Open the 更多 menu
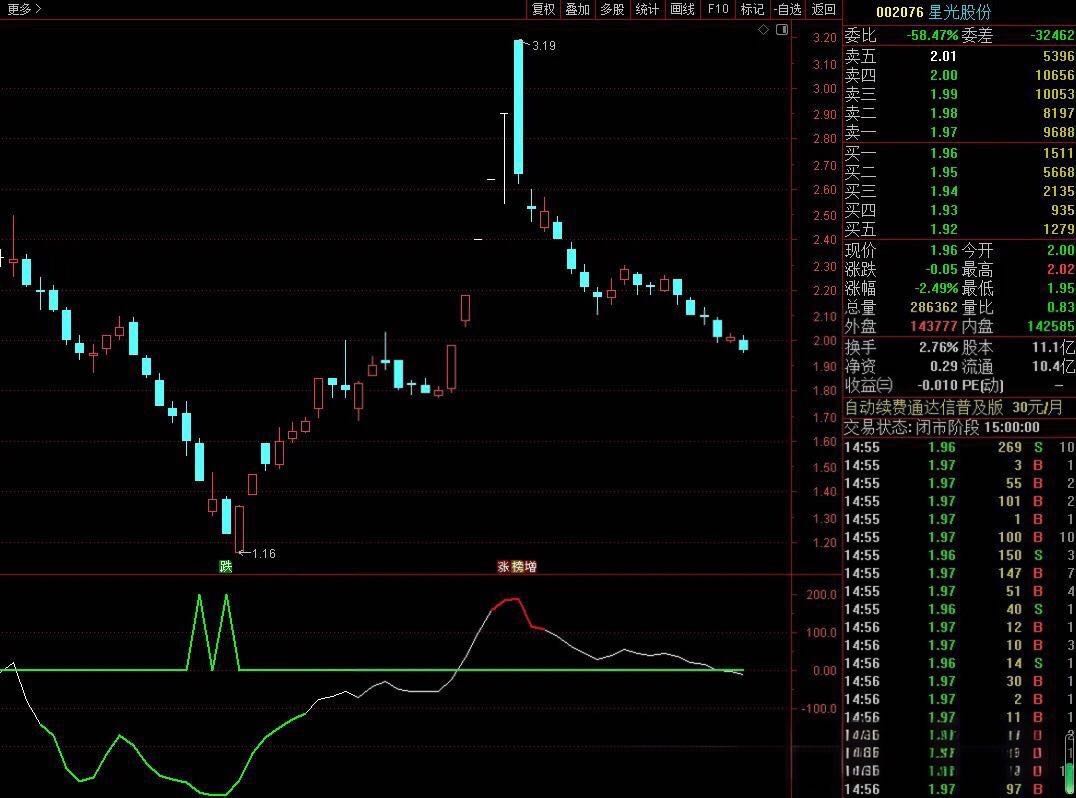This screenshot has width=1076, height=798. pyautogui.click(x=24, y=9)
